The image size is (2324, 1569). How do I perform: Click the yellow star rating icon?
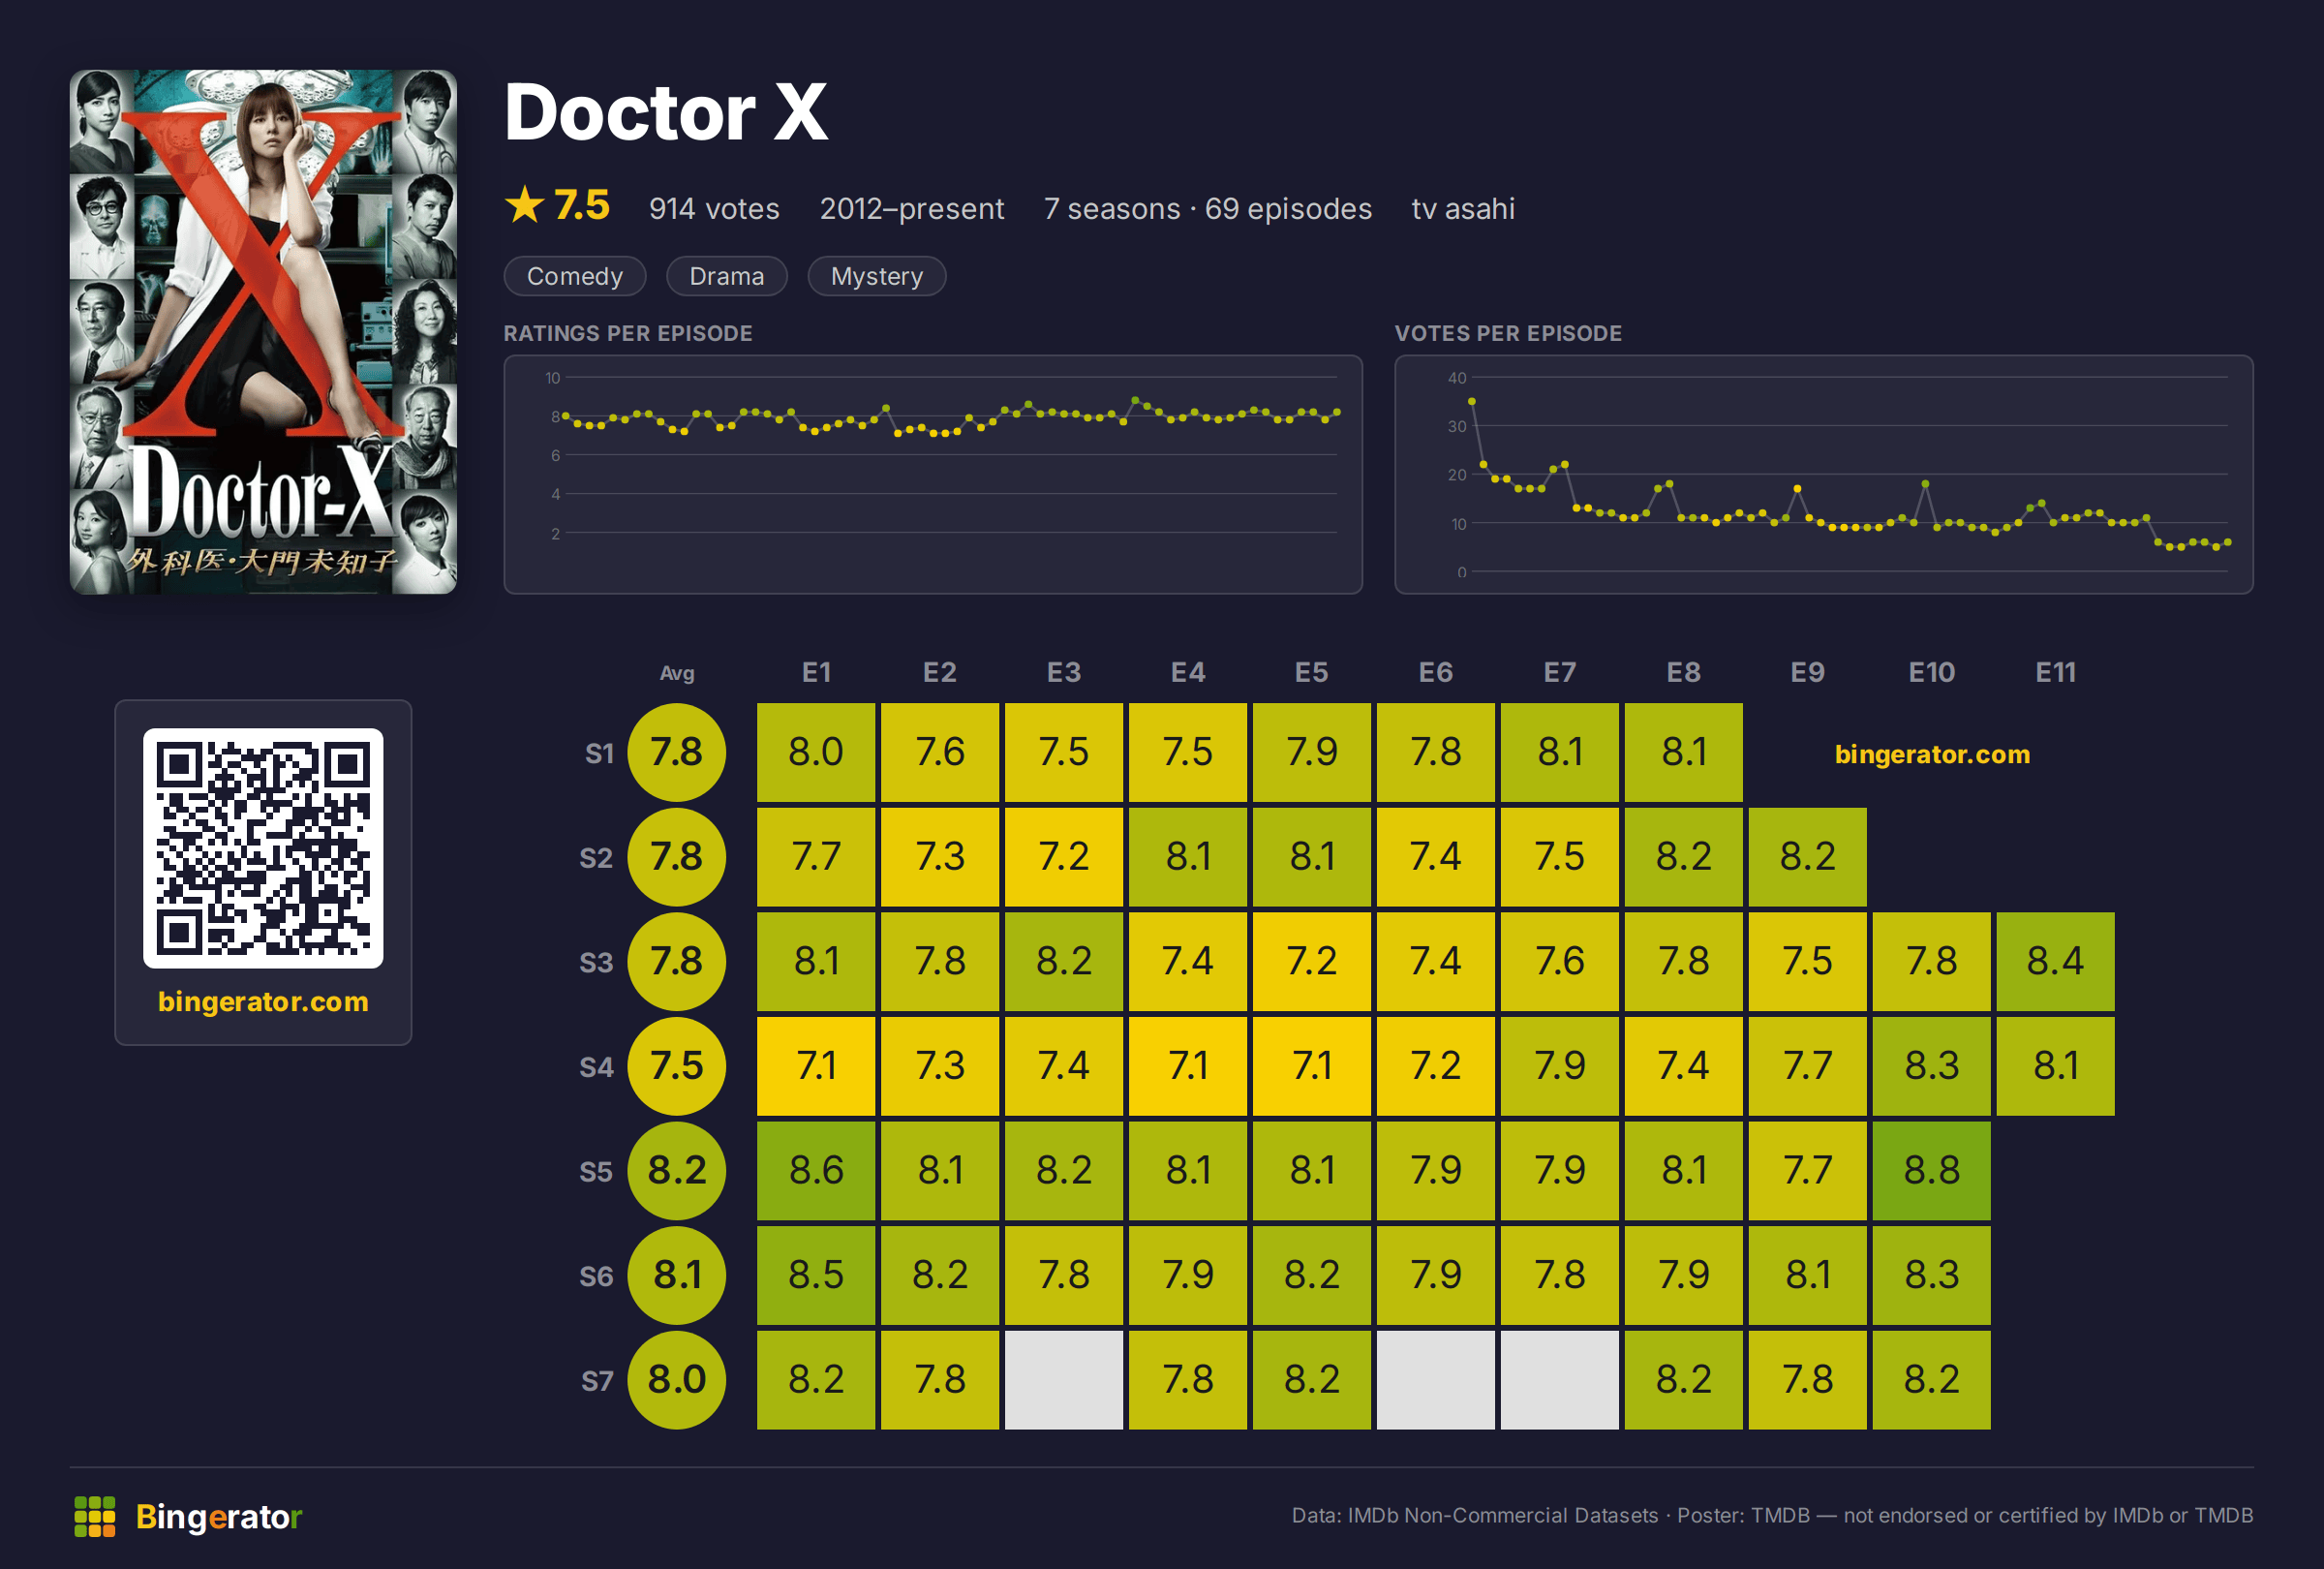(x=524, y=206)
